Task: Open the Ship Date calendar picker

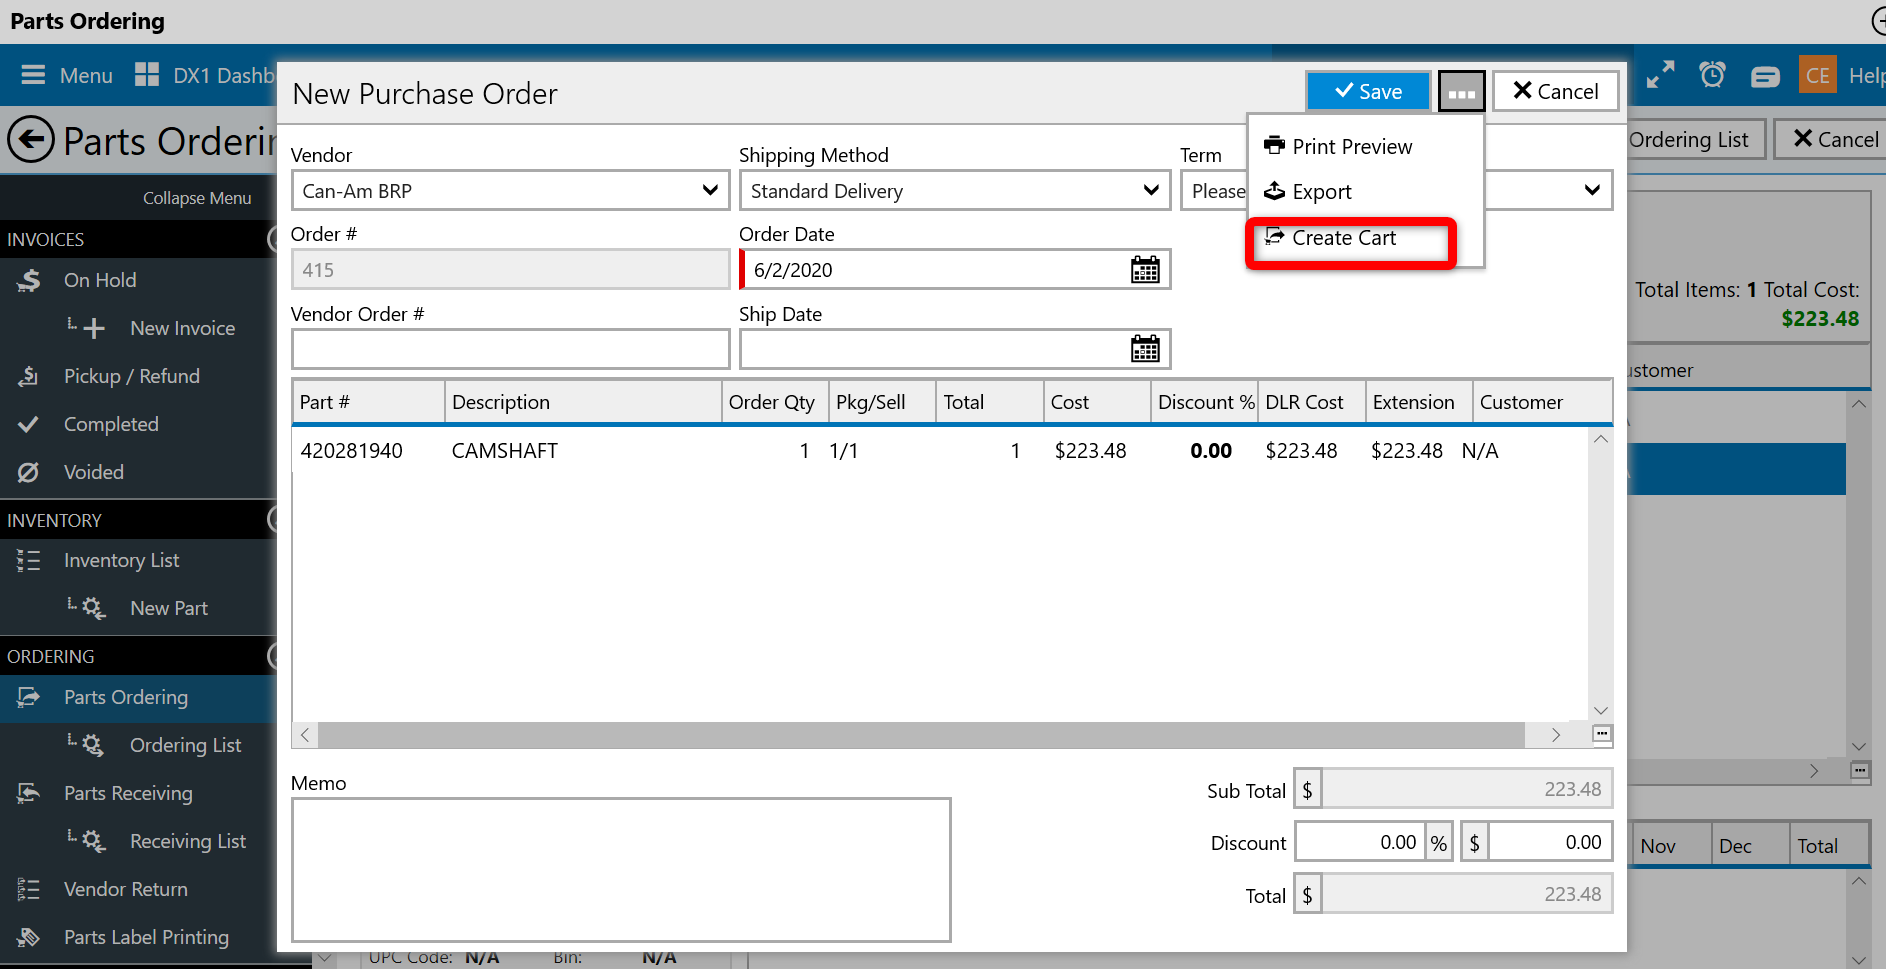Action: 1145,349
